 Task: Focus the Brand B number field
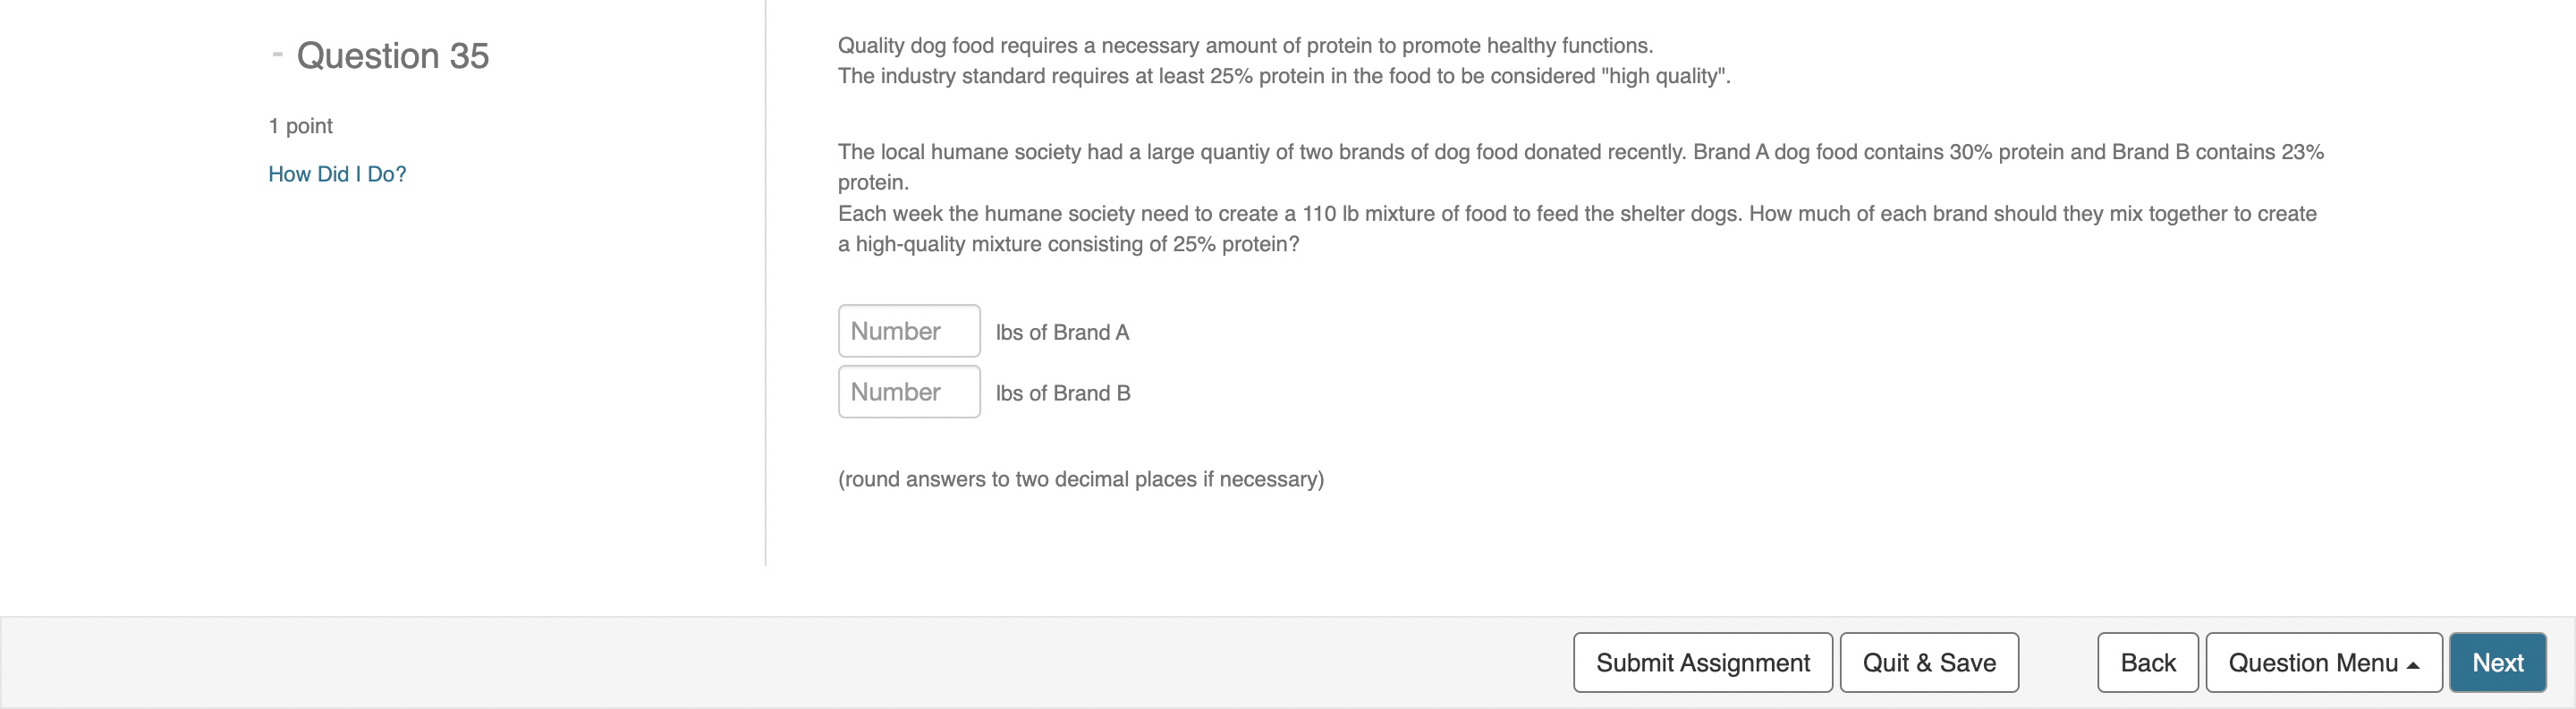pos(908,392)
